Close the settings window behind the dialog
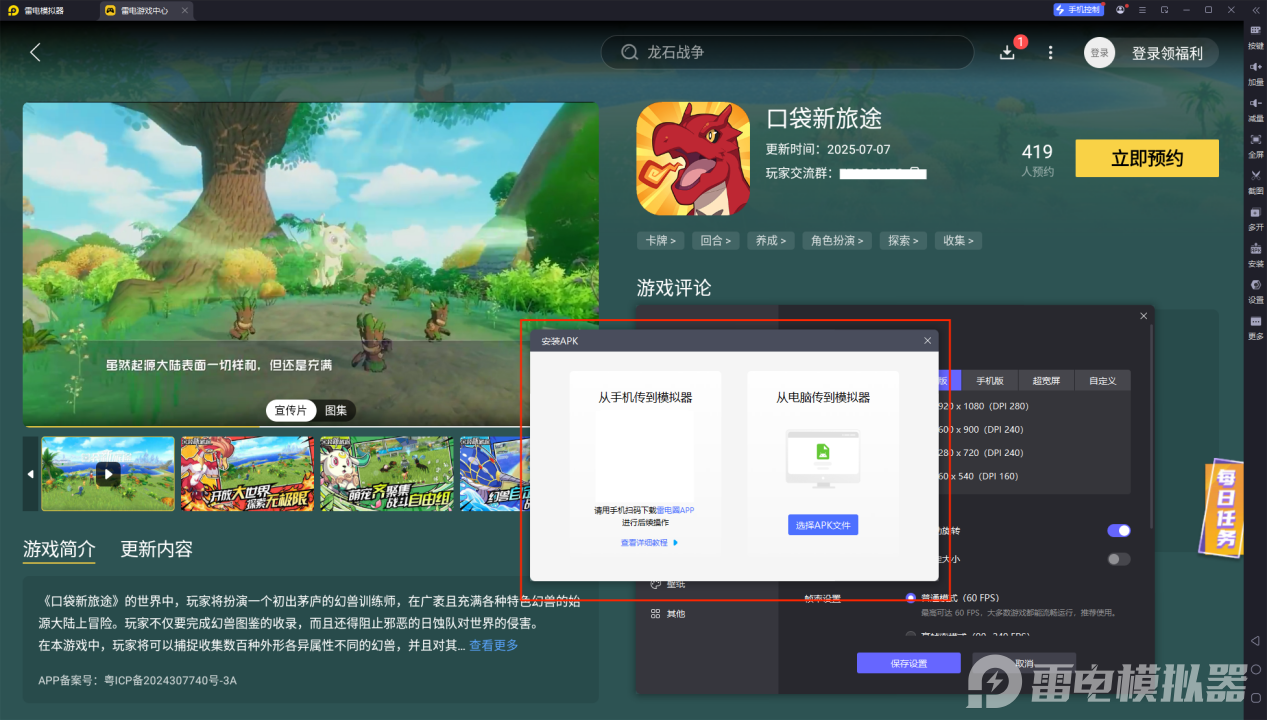The height and width of the screenshot is (720, 1267). (1144, 316)
